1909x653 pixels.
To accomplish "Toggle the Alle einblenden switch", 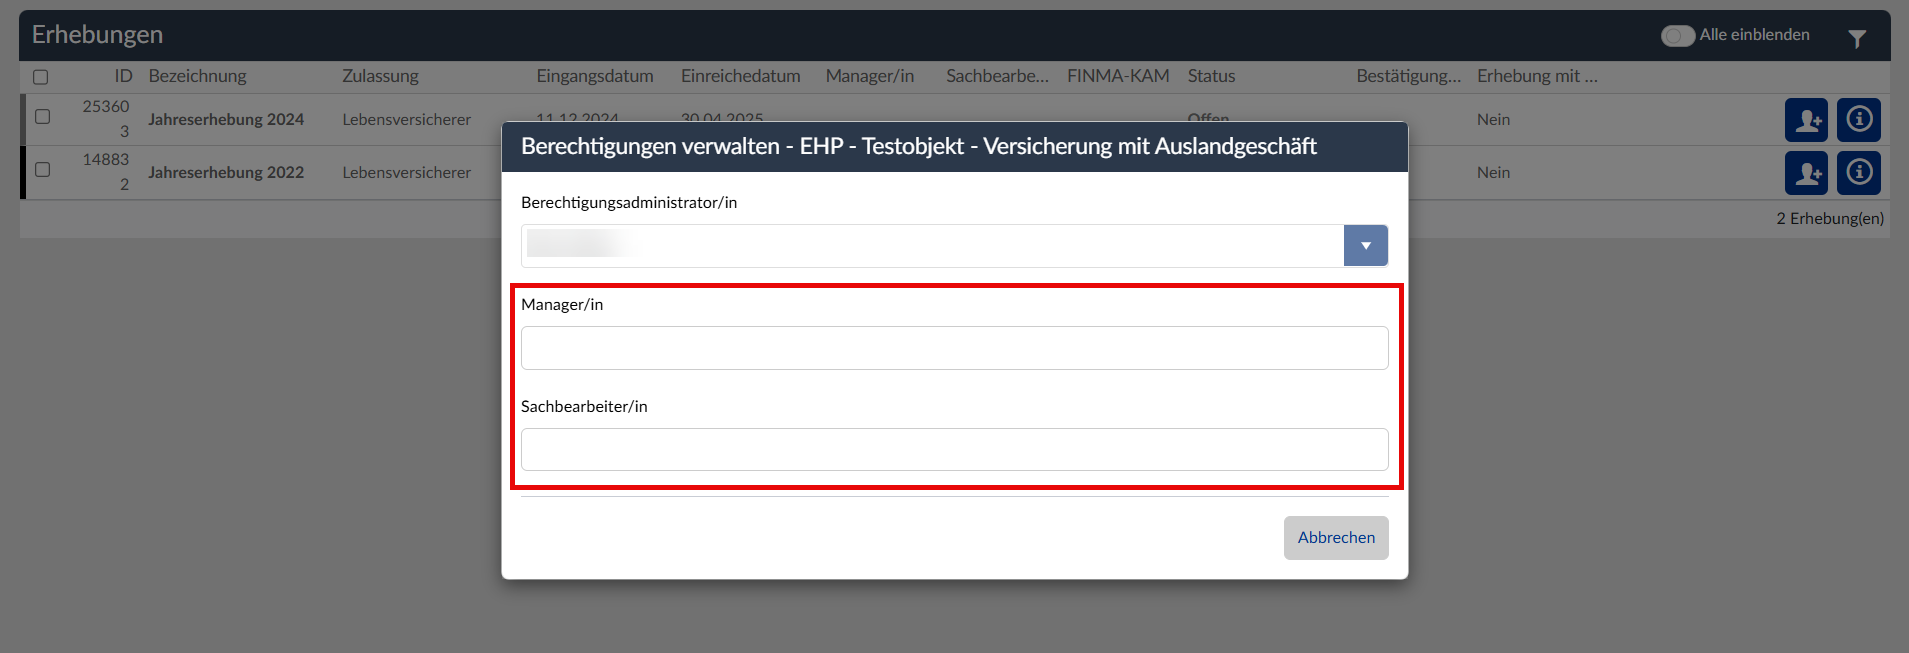I will click(x=1677, y=36).
